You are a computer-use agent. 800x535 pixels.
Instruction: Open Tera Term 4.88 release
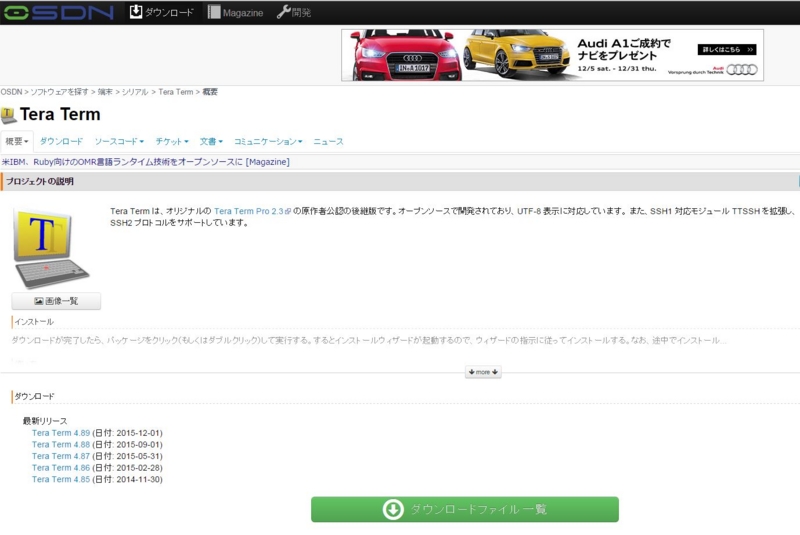pos(61,444)
